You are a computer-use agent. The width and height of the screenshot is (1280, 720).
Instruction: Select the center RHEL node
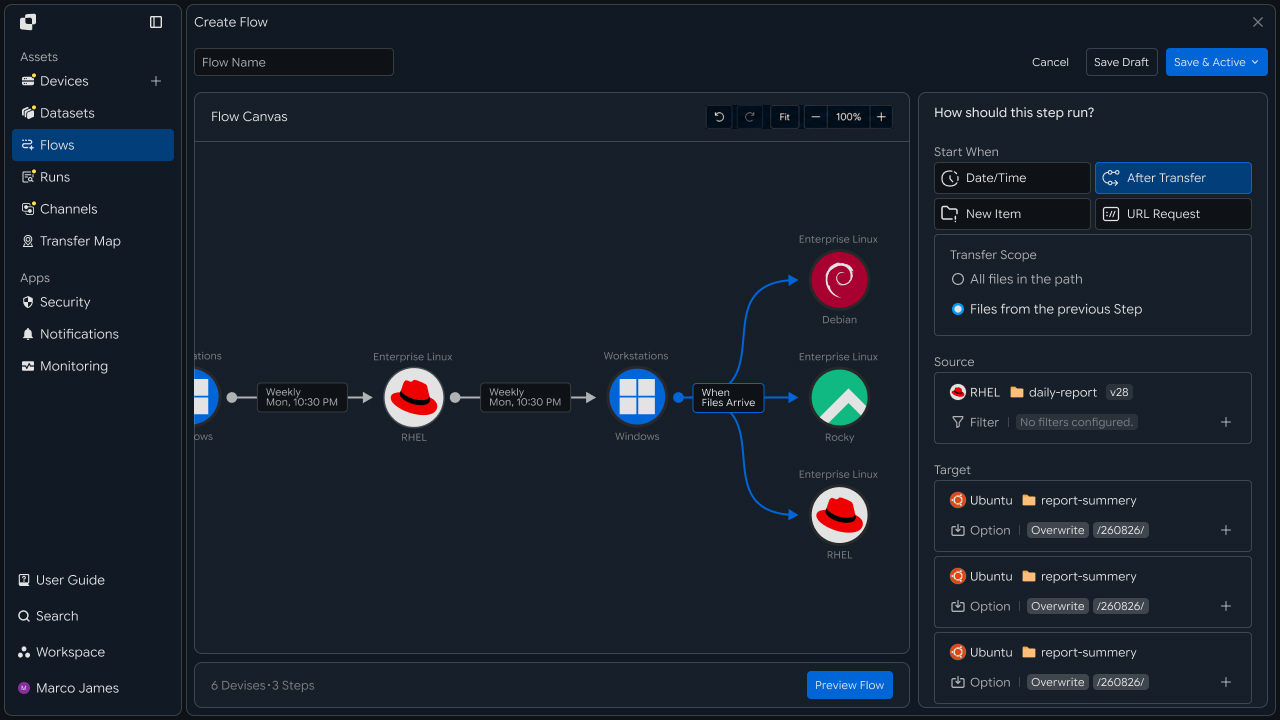tap(414, 397)
